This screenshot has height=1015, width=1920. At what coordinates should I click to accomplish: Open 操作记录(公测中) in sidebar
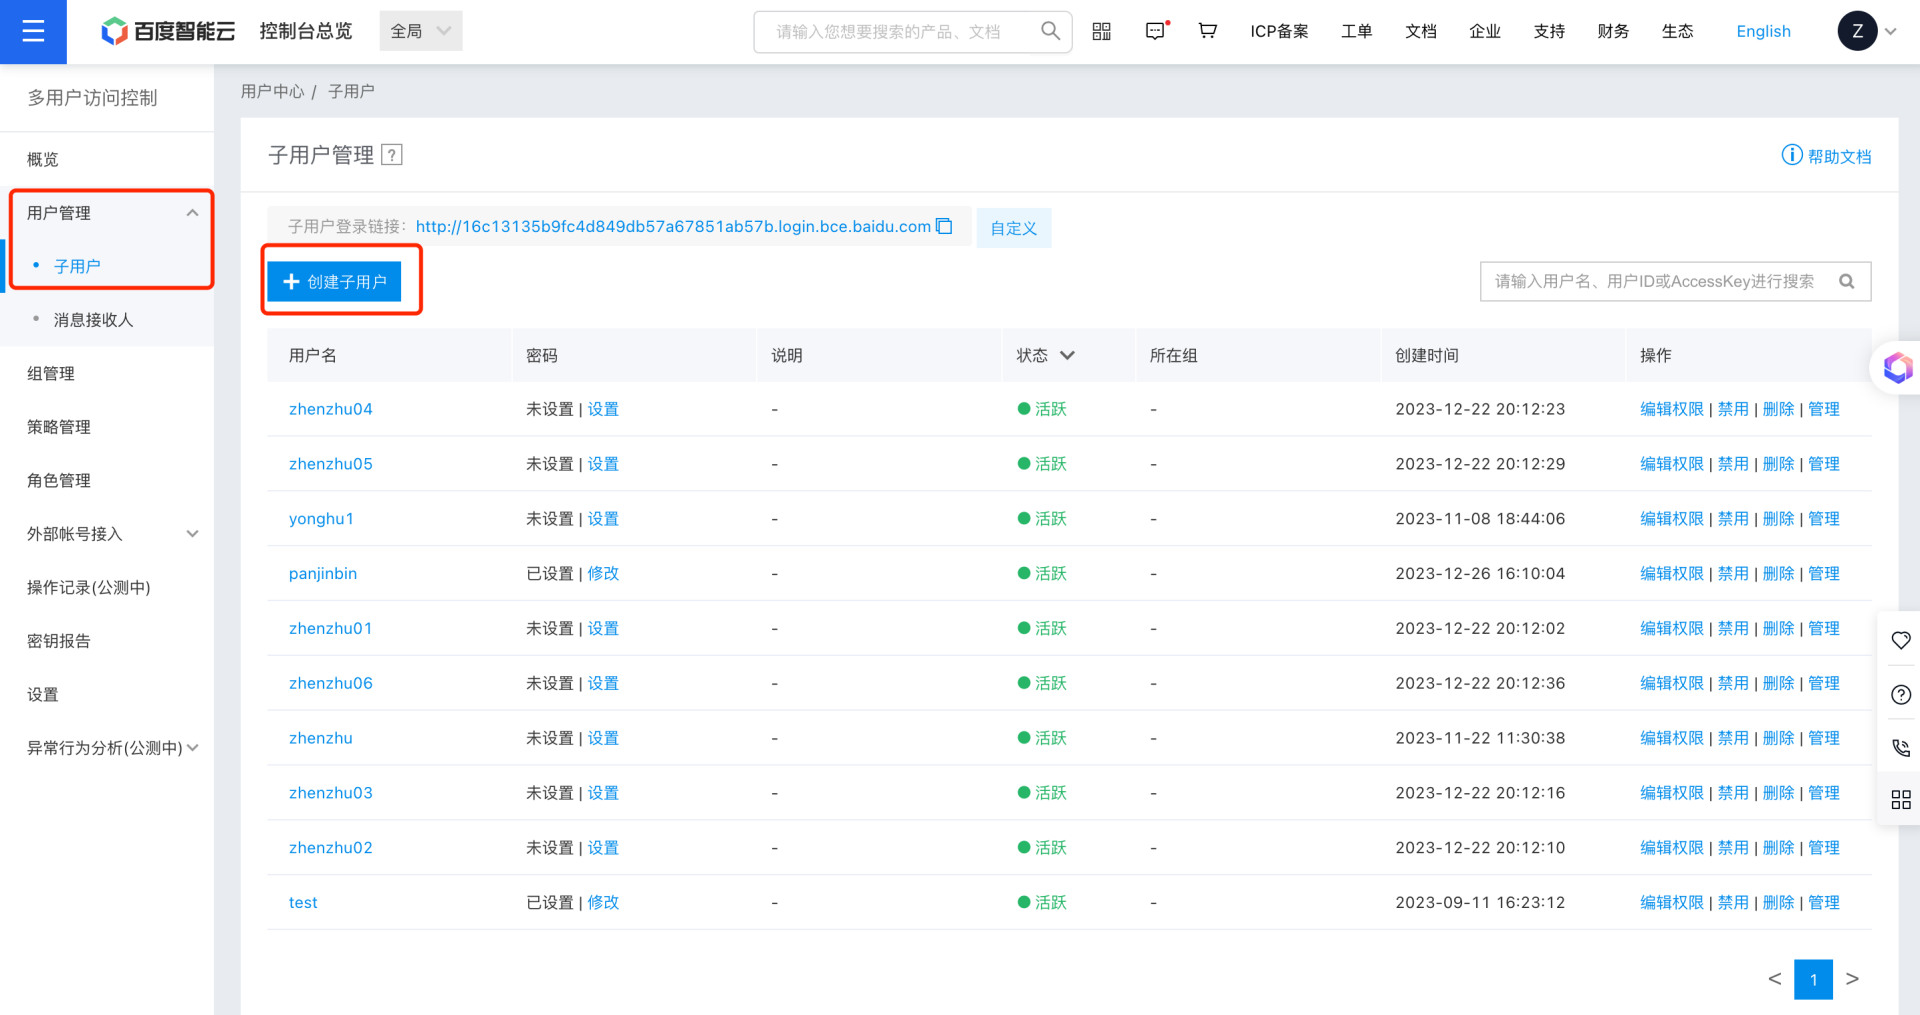(89, 588)
